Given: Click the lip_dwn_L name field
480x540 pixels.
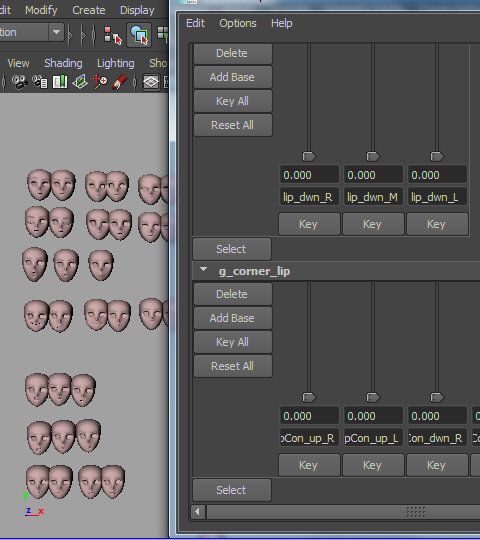Looking at the screenshot, I should pos(437,197).
